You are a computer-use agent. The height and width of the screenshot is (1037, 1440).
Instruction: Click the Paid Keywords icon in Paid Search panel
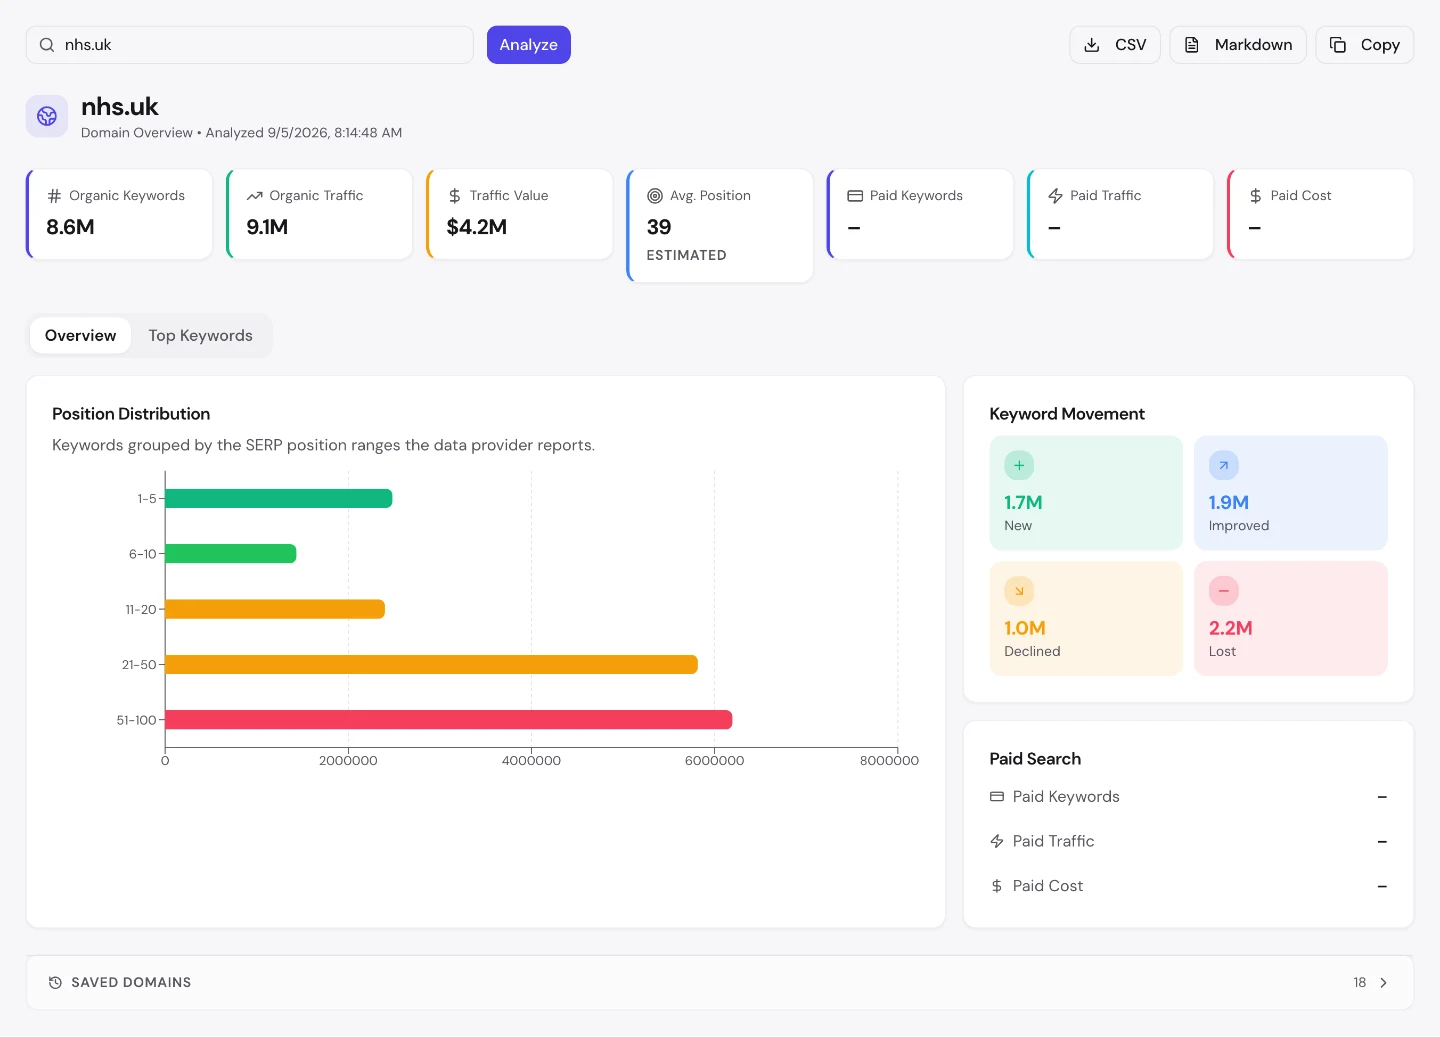(997, 797)
